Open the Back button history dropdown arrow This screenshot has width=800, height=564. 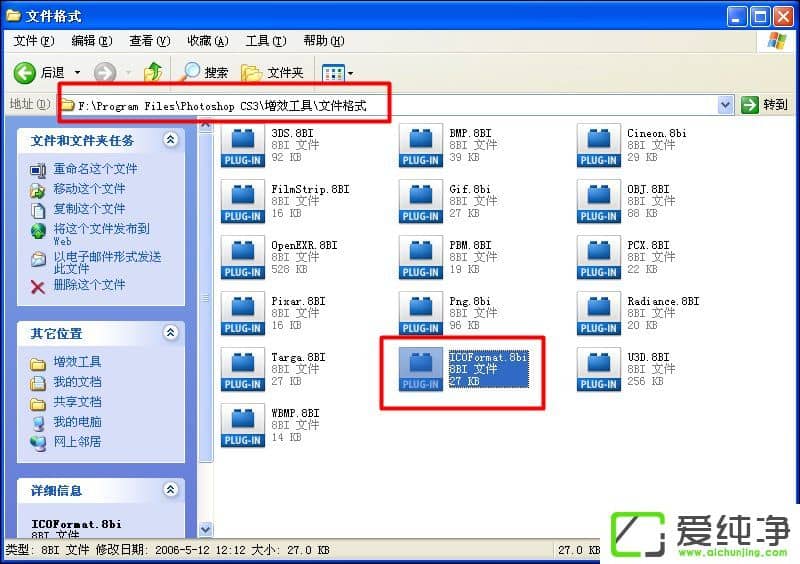tap(76, 72)
